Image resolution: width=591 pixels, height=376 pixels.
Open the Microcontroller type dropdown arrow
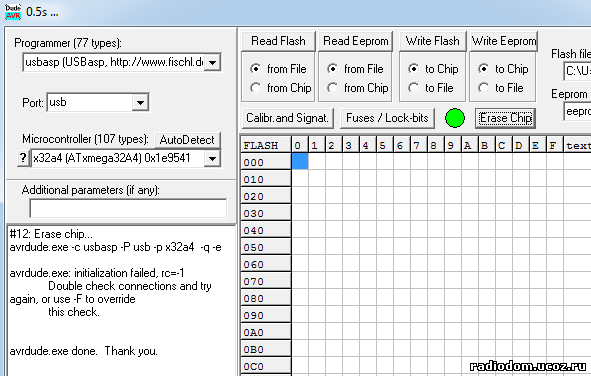click(x=213, y=158)
